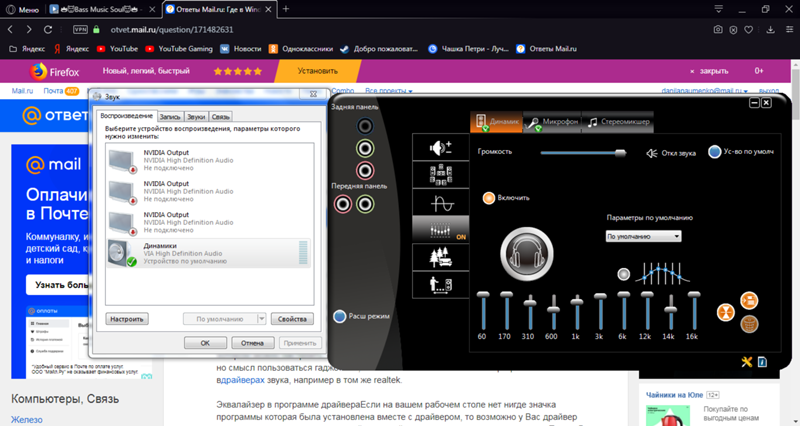Switch to the Запись tab
Image resolution: width=800 pixels, height=426 pixels.
point(170,117)
